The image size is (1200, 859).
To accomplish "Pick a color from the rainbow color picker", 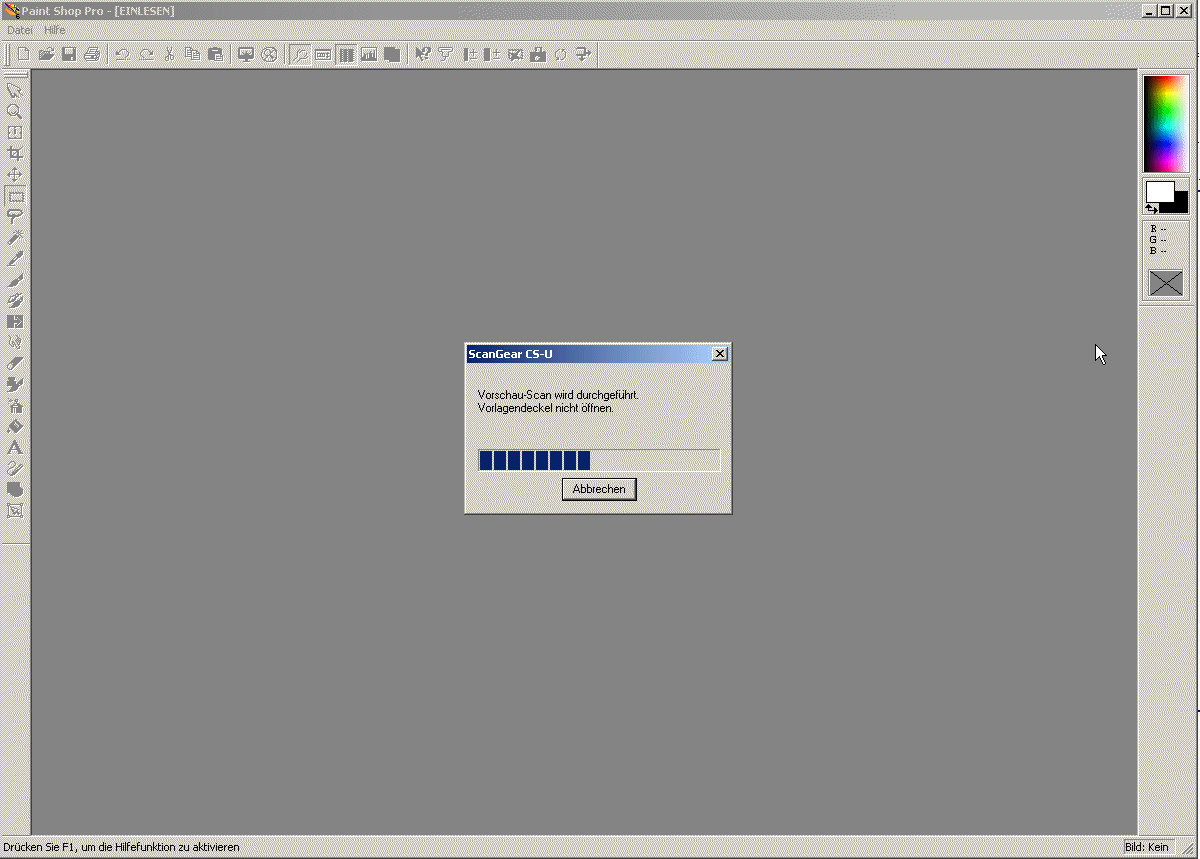I will (1166, 124).
